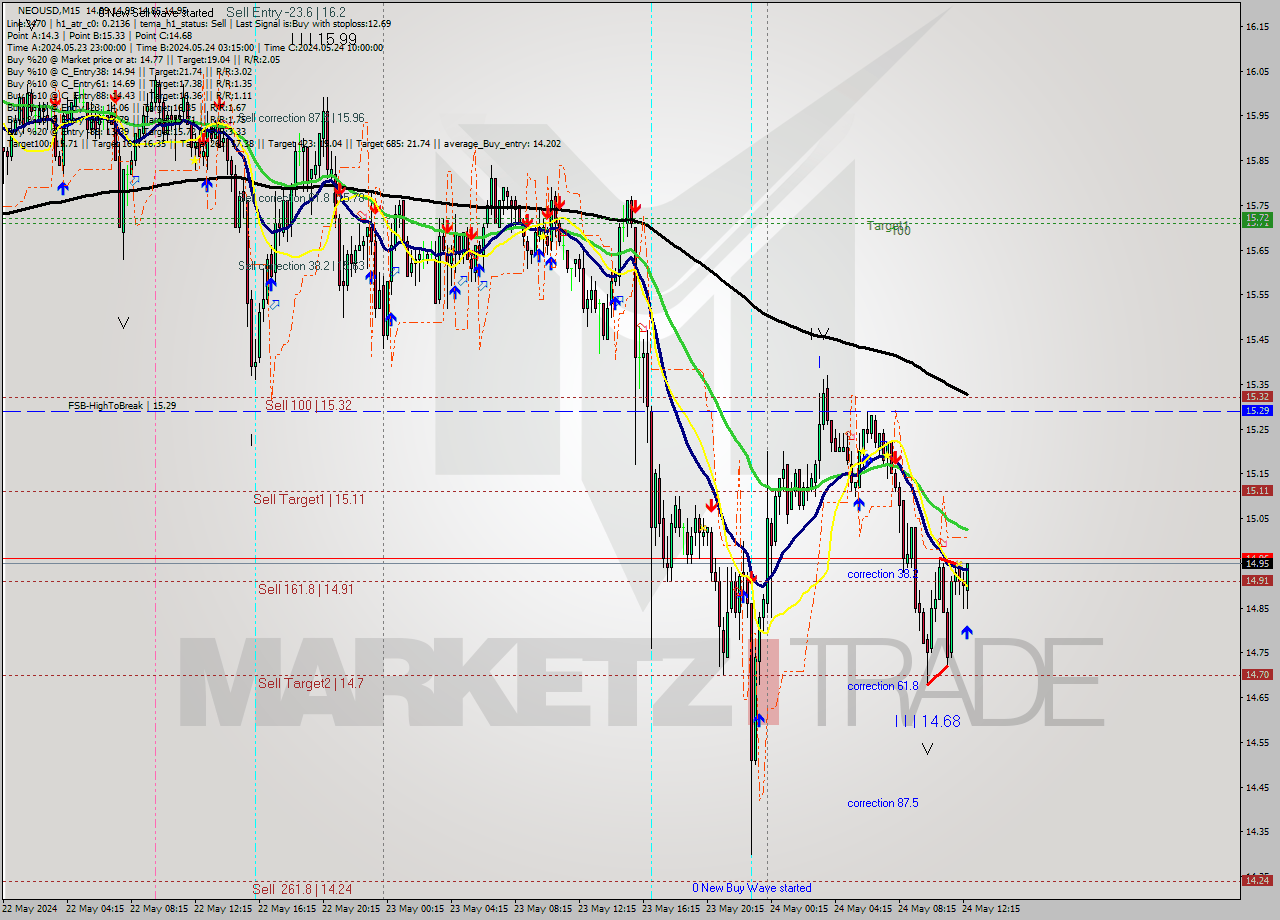The height and width of the screenshot is (920, 1280).
Task: Click the blue 15.29 price tag on the axis
Action: tap(1257, 410)
